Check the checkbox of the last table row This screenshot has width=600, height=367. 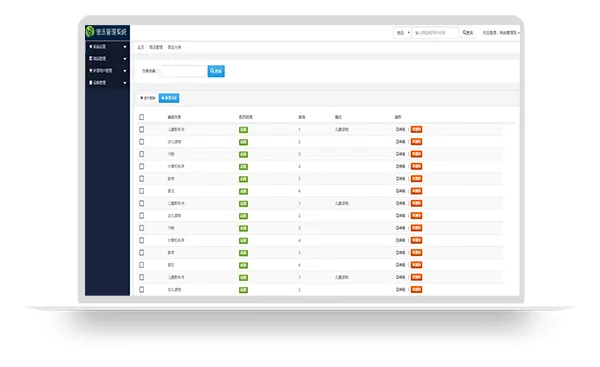[x=142, y=290]
